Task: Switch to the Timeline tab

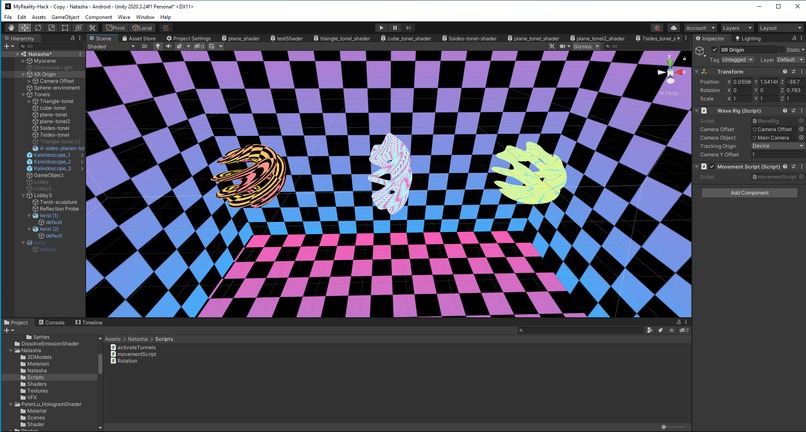Action: 89,322
